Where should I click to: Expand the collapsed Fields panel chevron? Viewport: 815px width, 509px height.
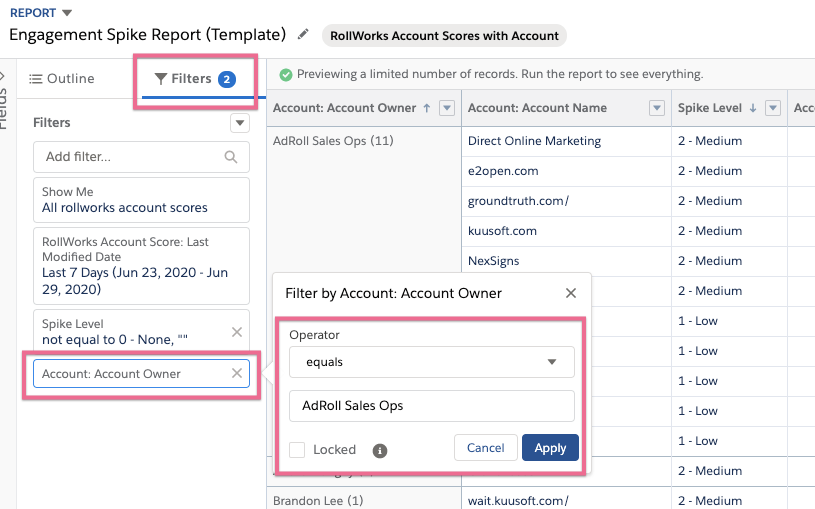pyautogui.click(x=3, y=76)
